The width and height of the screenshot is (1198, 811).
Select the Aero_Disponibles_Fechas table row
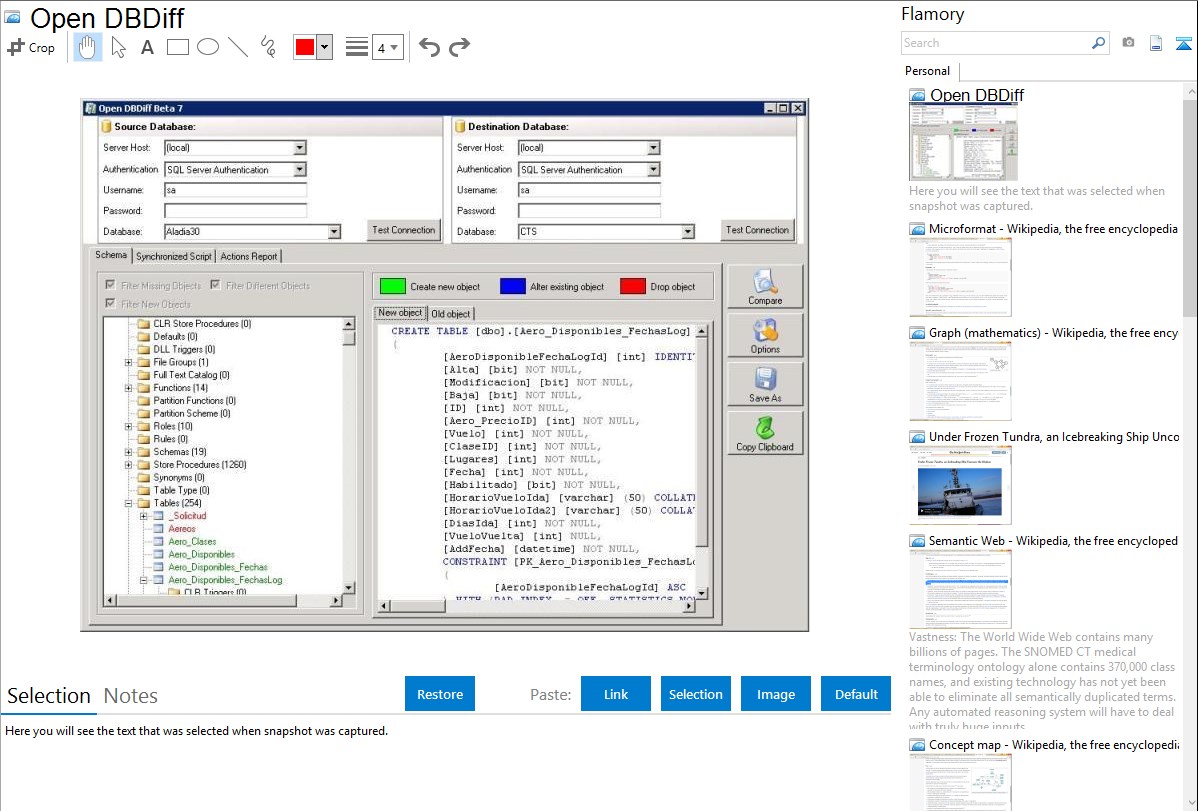(218, 567)
